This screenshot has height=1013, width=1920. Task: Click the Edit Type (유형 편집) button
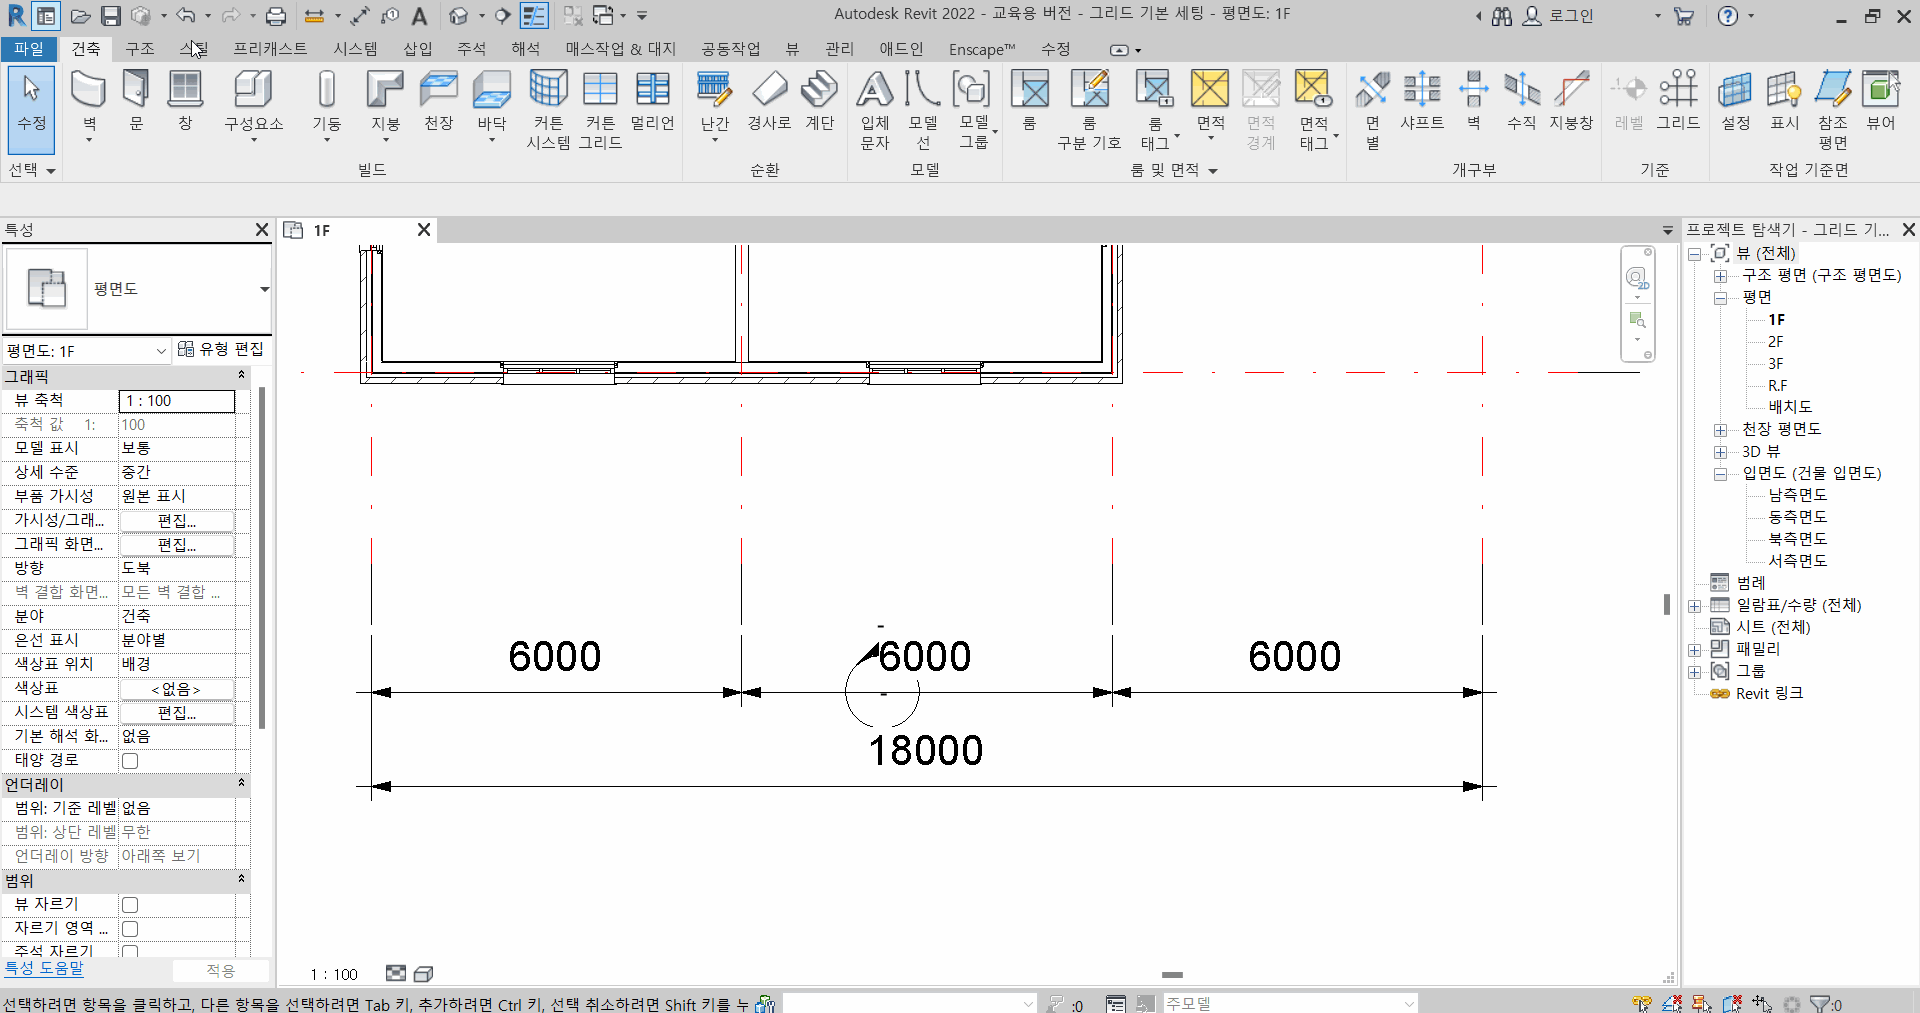point(220,349)
